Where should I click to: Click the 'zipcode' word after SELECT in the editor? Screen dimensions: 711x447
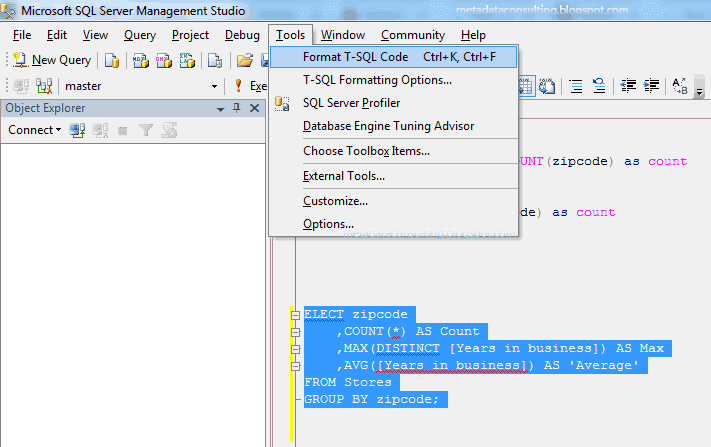380,314
